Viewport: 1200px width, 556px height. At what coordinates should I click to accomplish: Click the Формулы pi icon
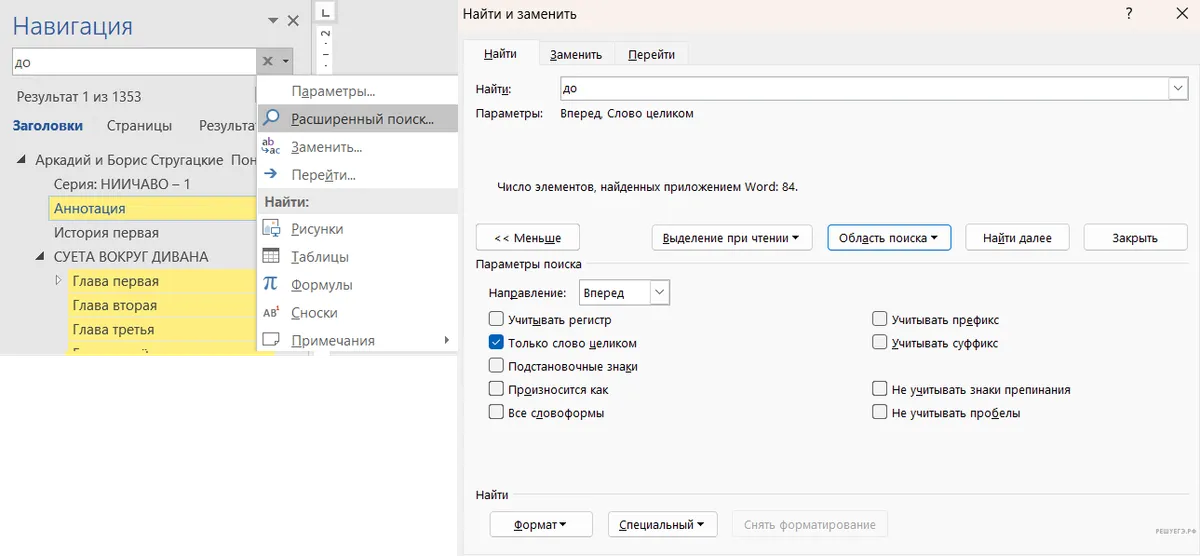[270, 284]
